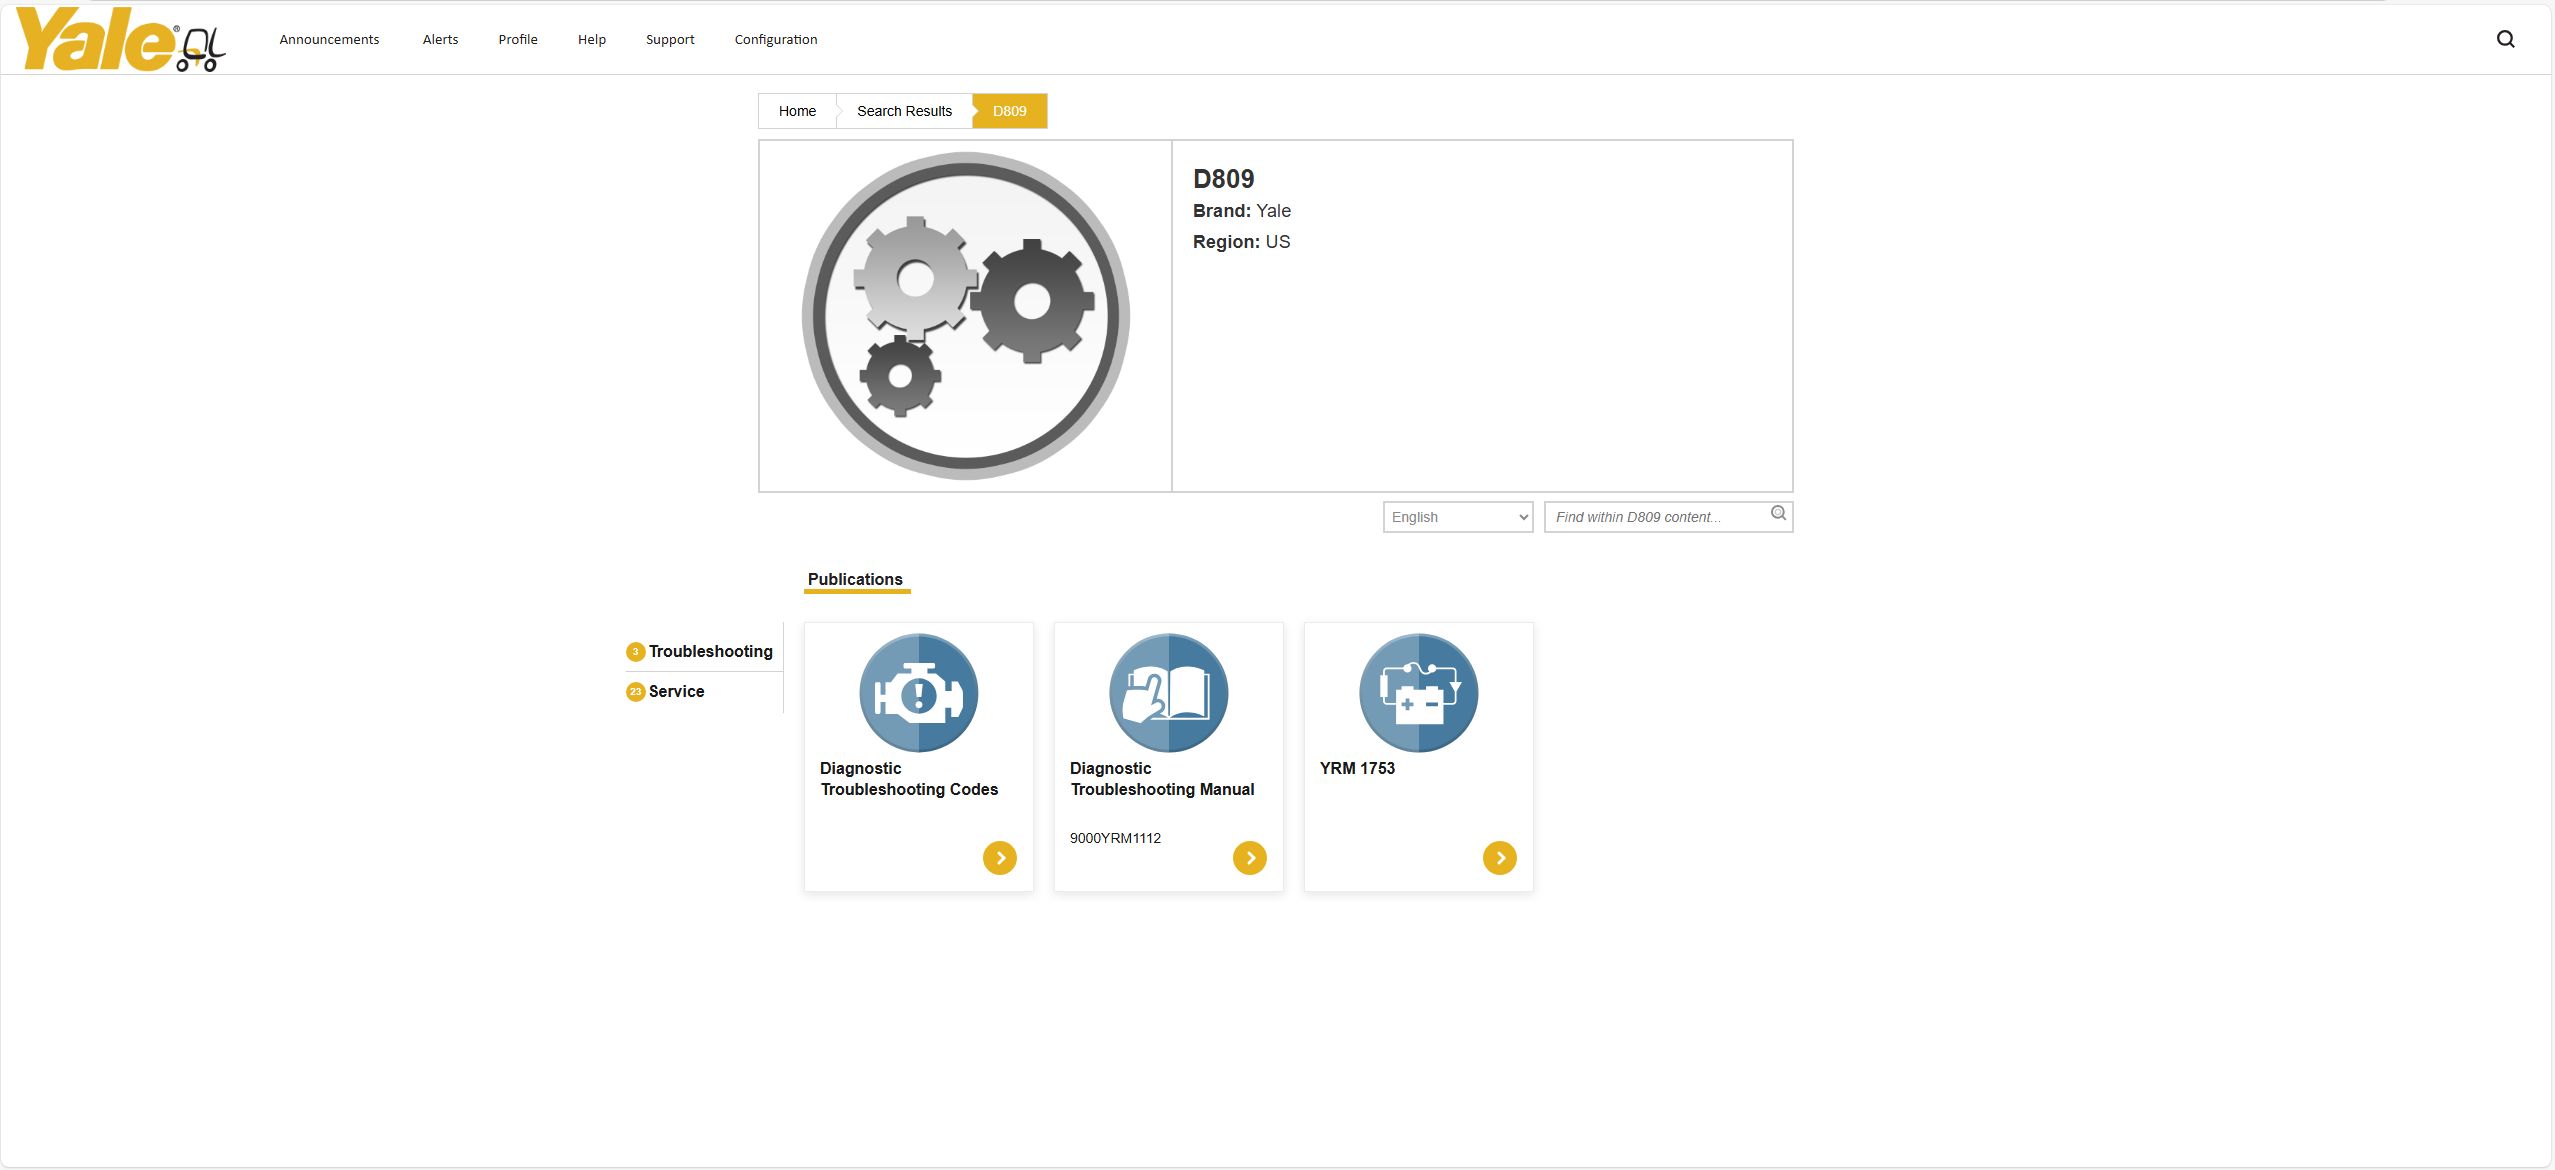Viewport: 2555px width, 1170px height.
Task: Open YRM 1753 via yellow arrow
Action: tap(1499, 858)
